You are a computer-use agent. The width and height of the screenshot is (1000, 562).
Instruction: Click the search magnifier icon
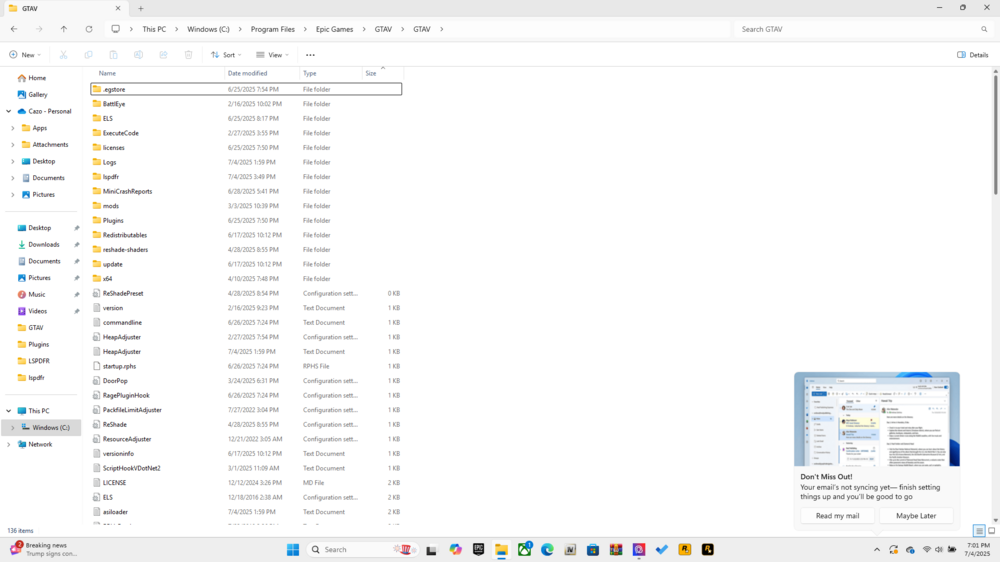[984, 29]
